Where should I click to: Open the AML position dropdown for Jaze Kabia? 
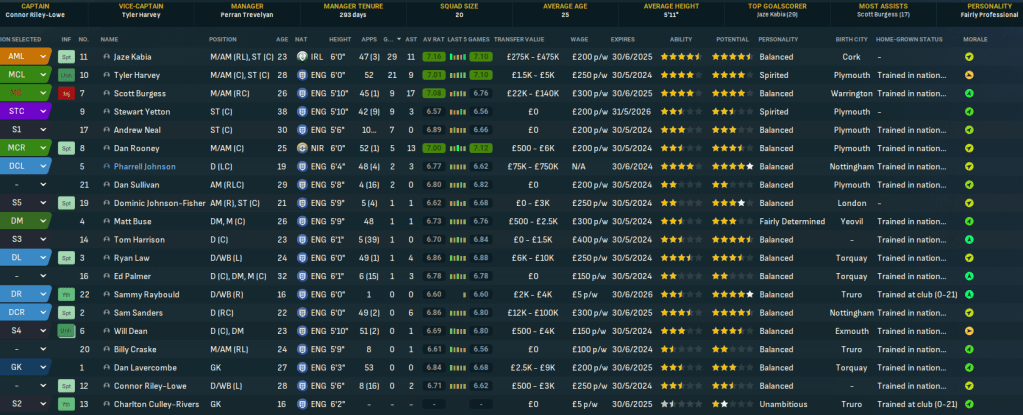[42, 57]
